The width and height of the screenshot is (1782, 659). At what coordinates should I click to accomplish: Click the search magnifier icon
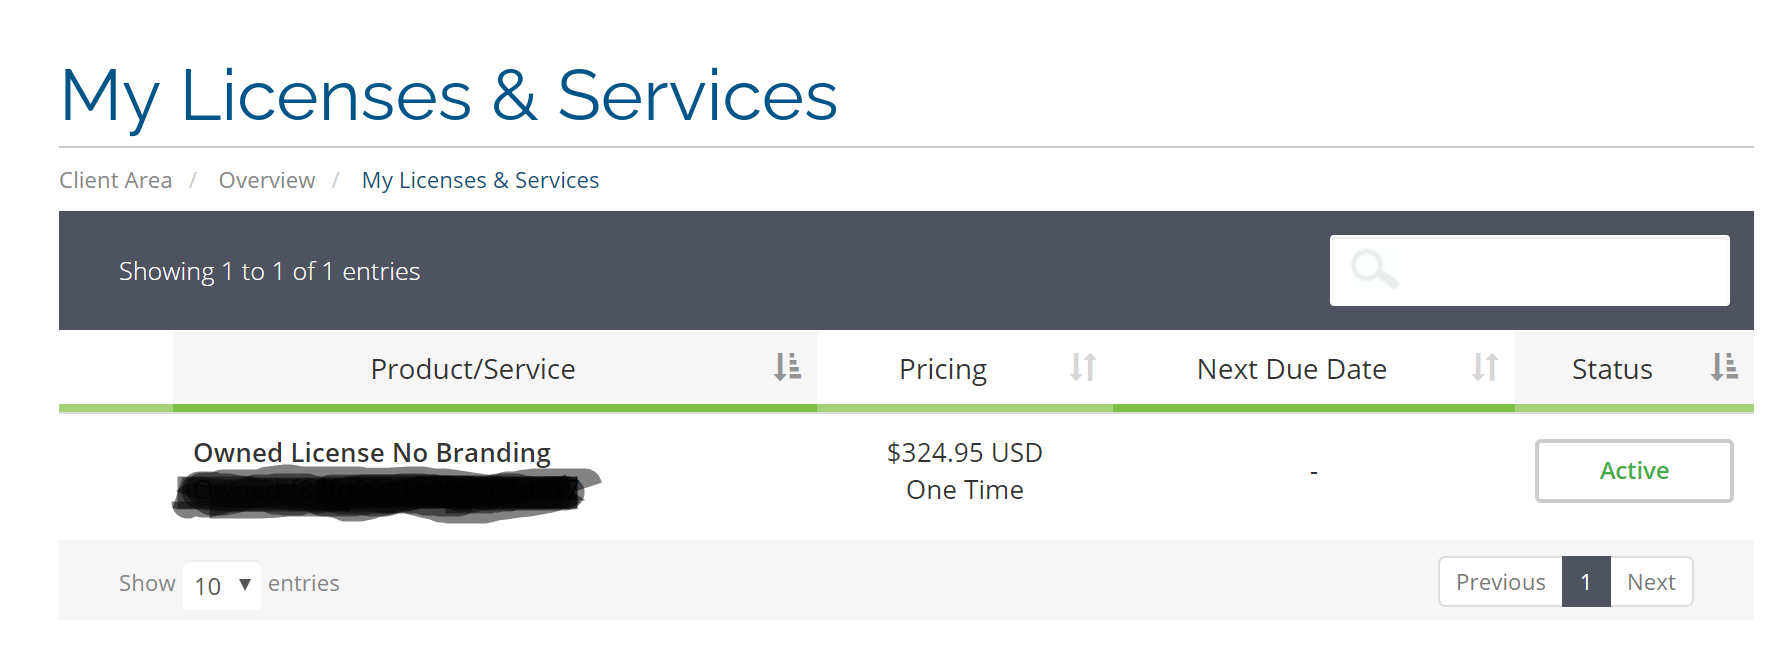[1373, 269]
